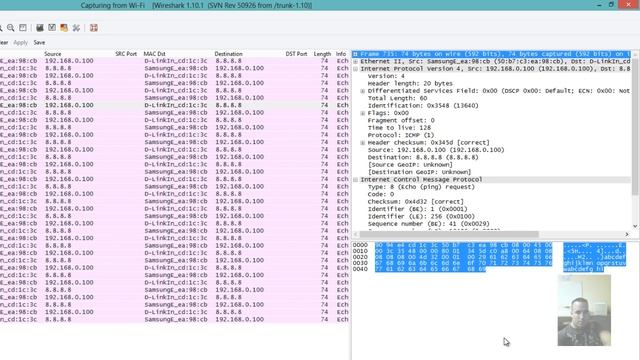This screenshot has width=640, height=360.
Task: Sort by the Destination column header
Action: click(229, 54)
